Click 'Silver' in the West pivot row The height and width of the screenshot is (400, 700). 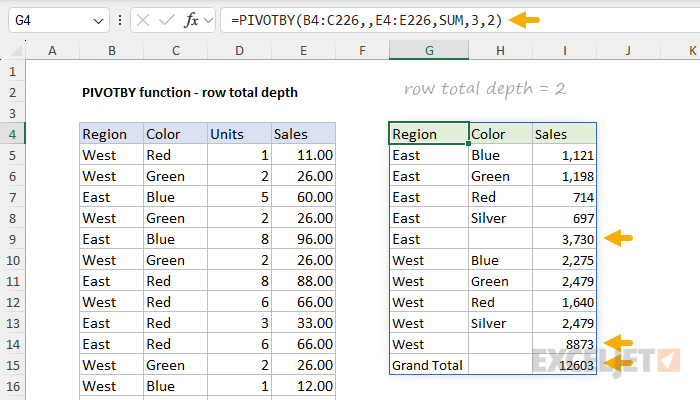pyautogui.click(x=488, y=323)
